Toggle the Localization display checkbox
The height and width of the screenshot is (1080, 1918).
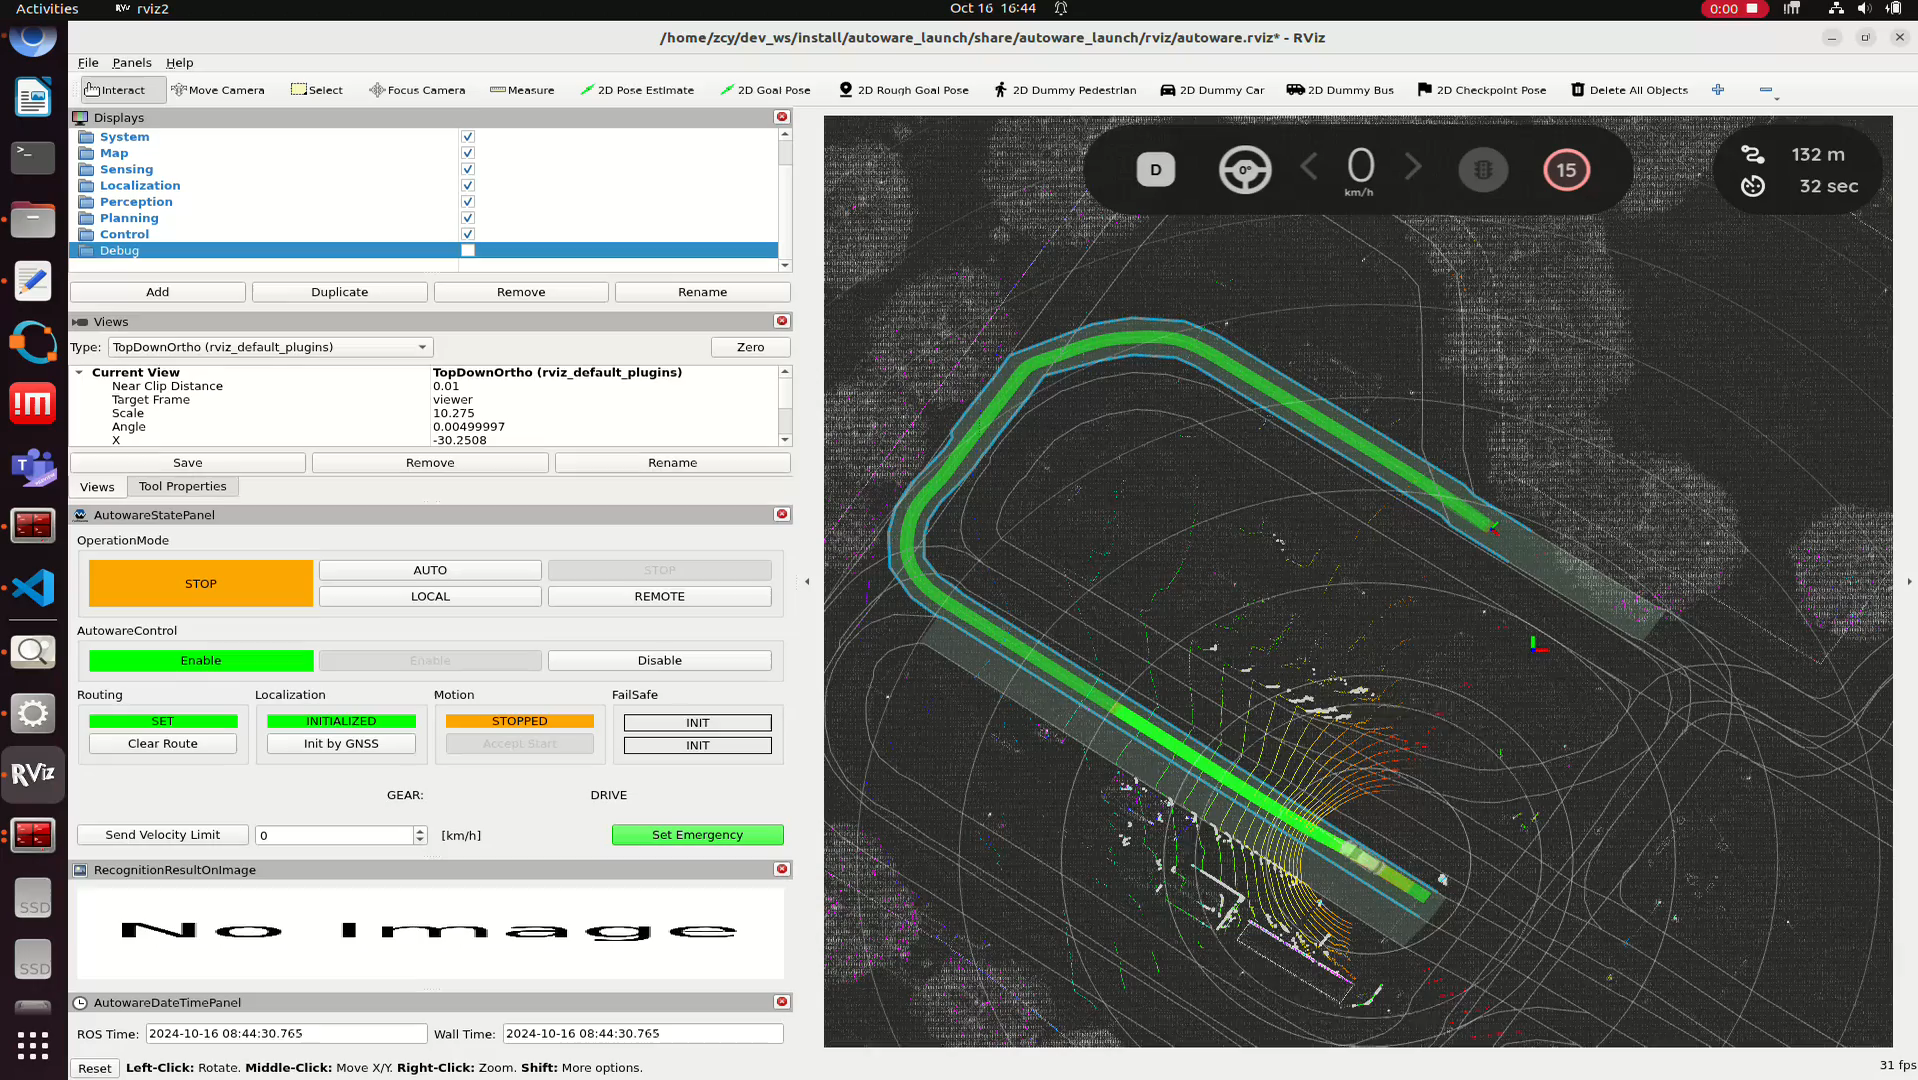coord(468,186)
